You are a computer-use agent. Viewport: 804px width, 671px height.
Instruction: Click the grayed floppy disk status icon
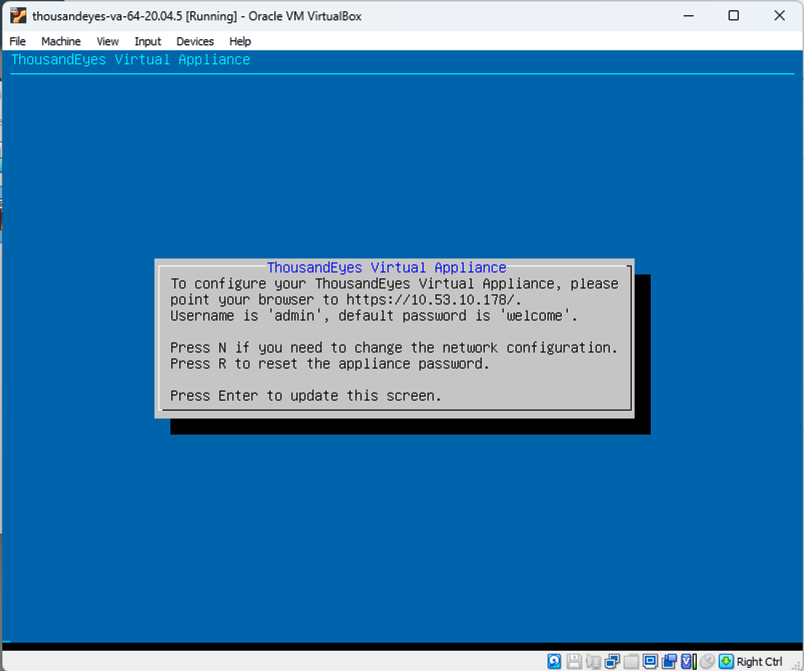(573, 661)
